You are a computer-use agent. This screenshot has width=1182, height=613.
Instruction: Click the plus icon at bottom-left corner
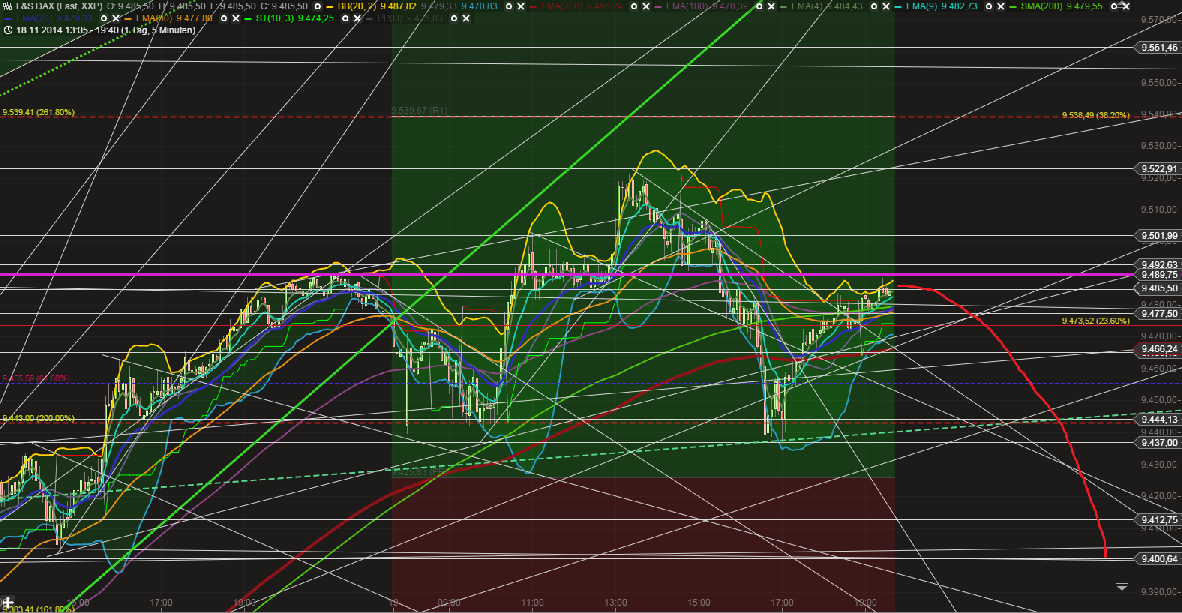pyautogui.click(x=7, y=603)
